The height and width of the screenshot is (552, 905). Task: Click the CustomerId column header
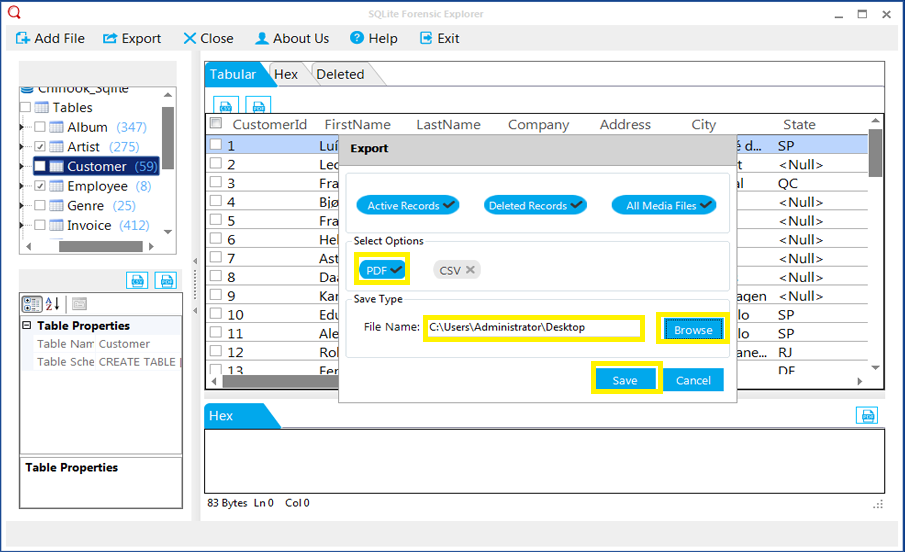tap(270, 125)
